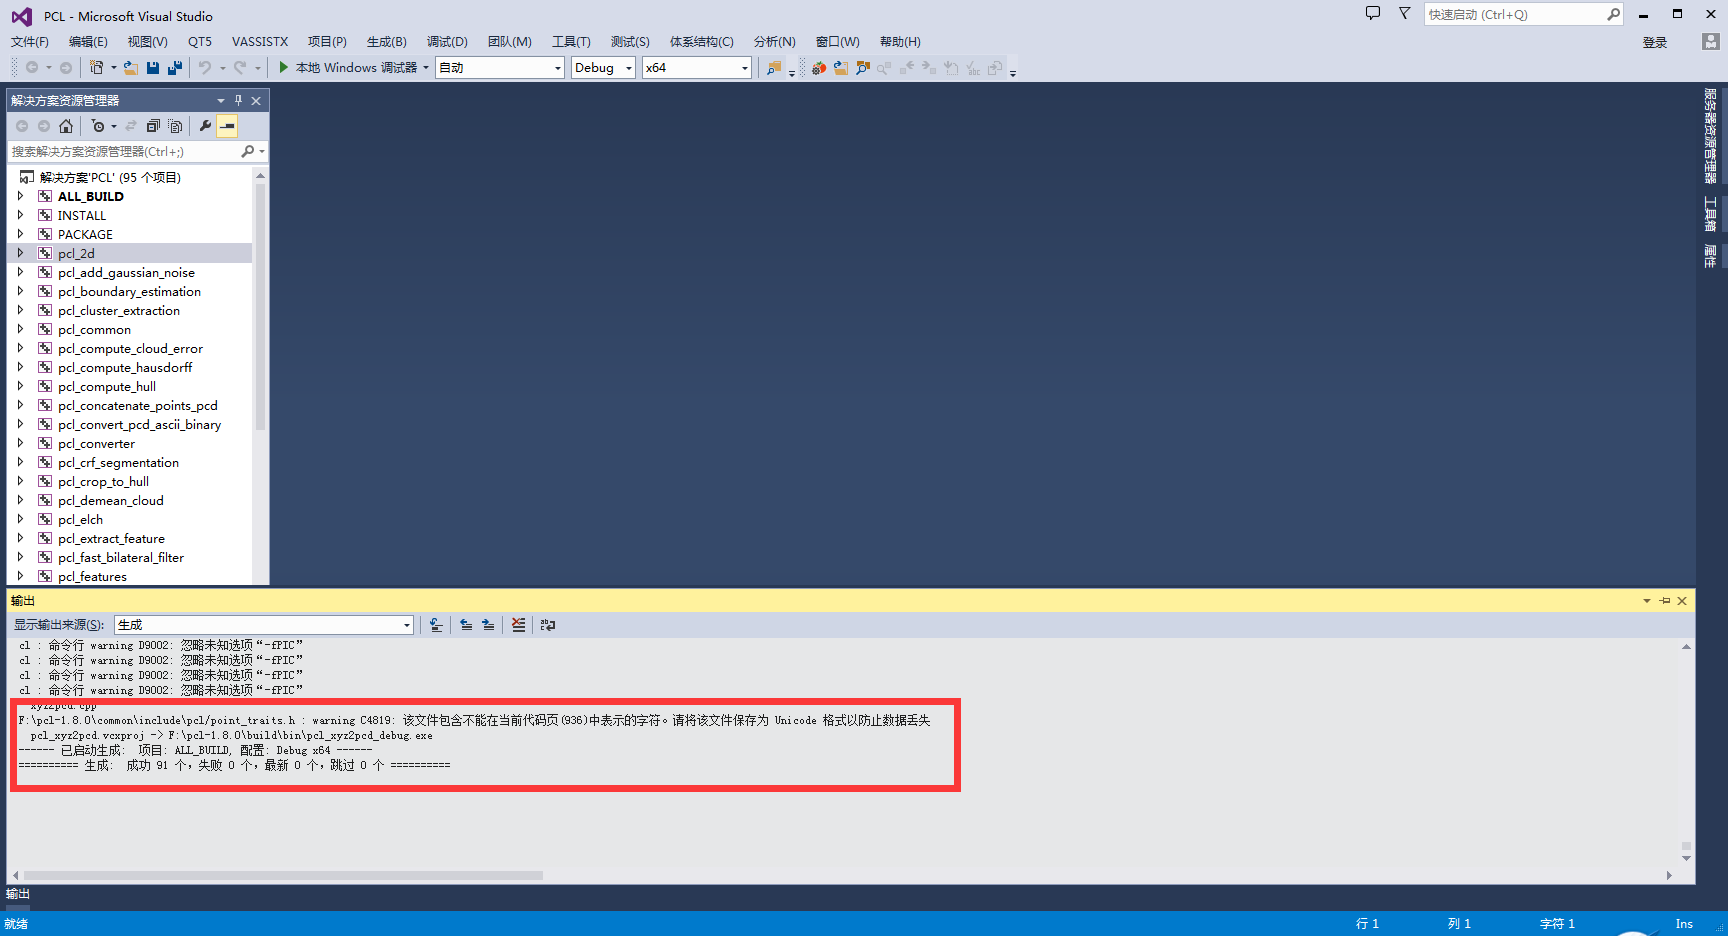Viewport: 1728px width, 936px height.
Task: Open the 视图(V) menu
Action: [147, 42]
